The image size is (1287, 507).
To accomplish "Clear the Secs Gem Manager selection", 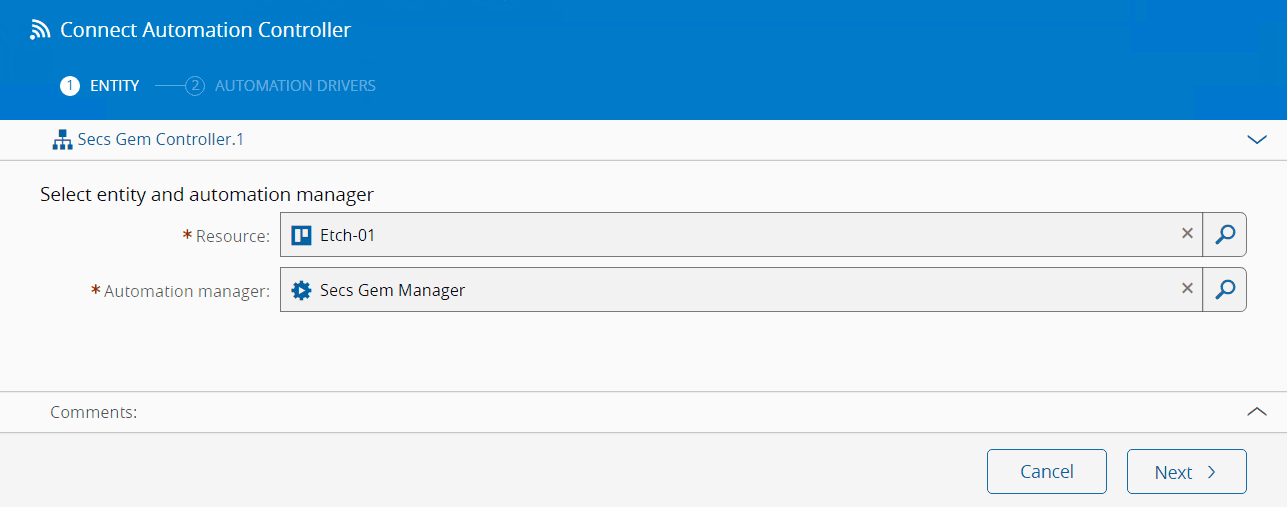I will click(x=1187, y=289).
